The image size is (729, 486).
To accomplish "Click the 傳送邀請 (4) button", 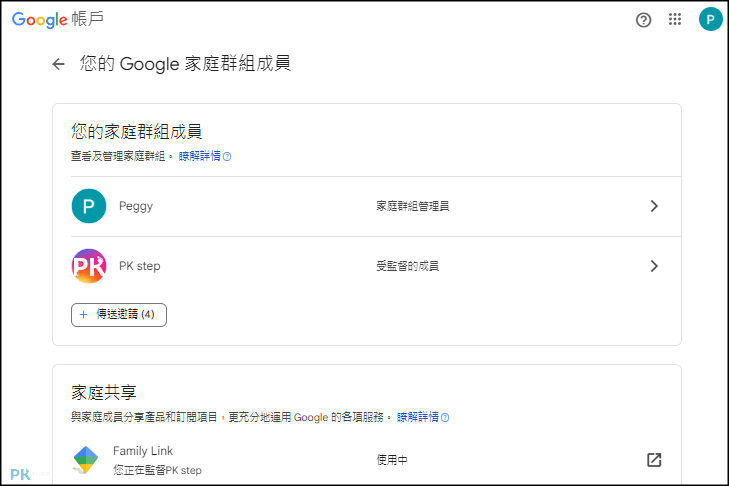I will coord(119,315).
